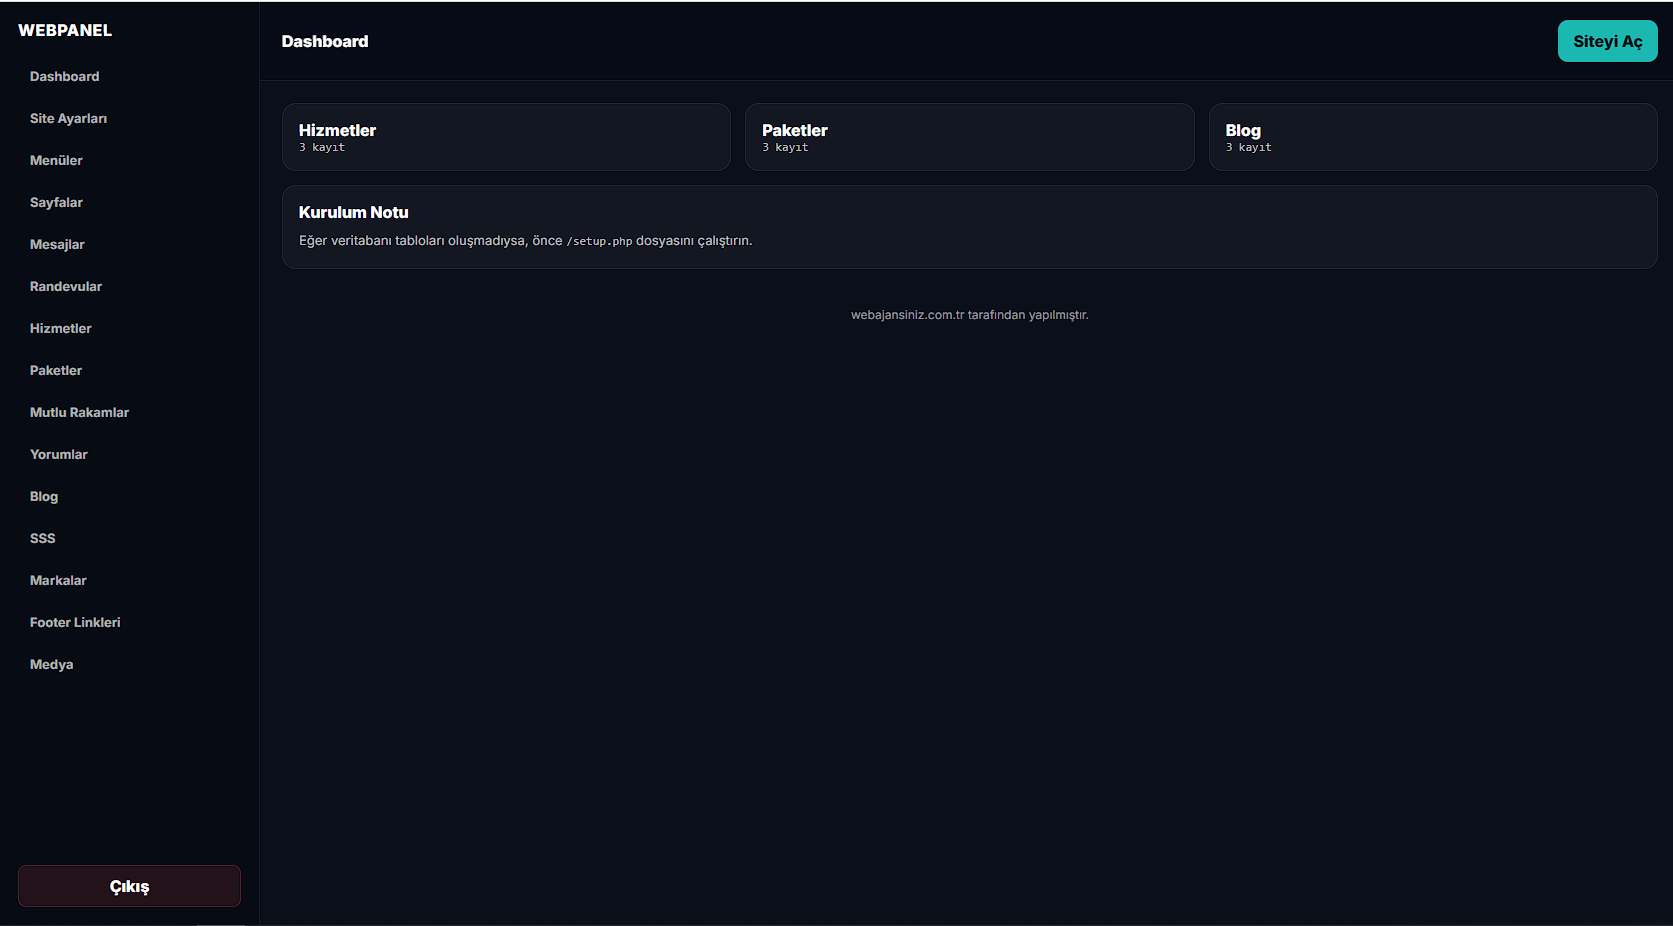Open the Yorumlar section
The image size is (1673, 926).
59,455
